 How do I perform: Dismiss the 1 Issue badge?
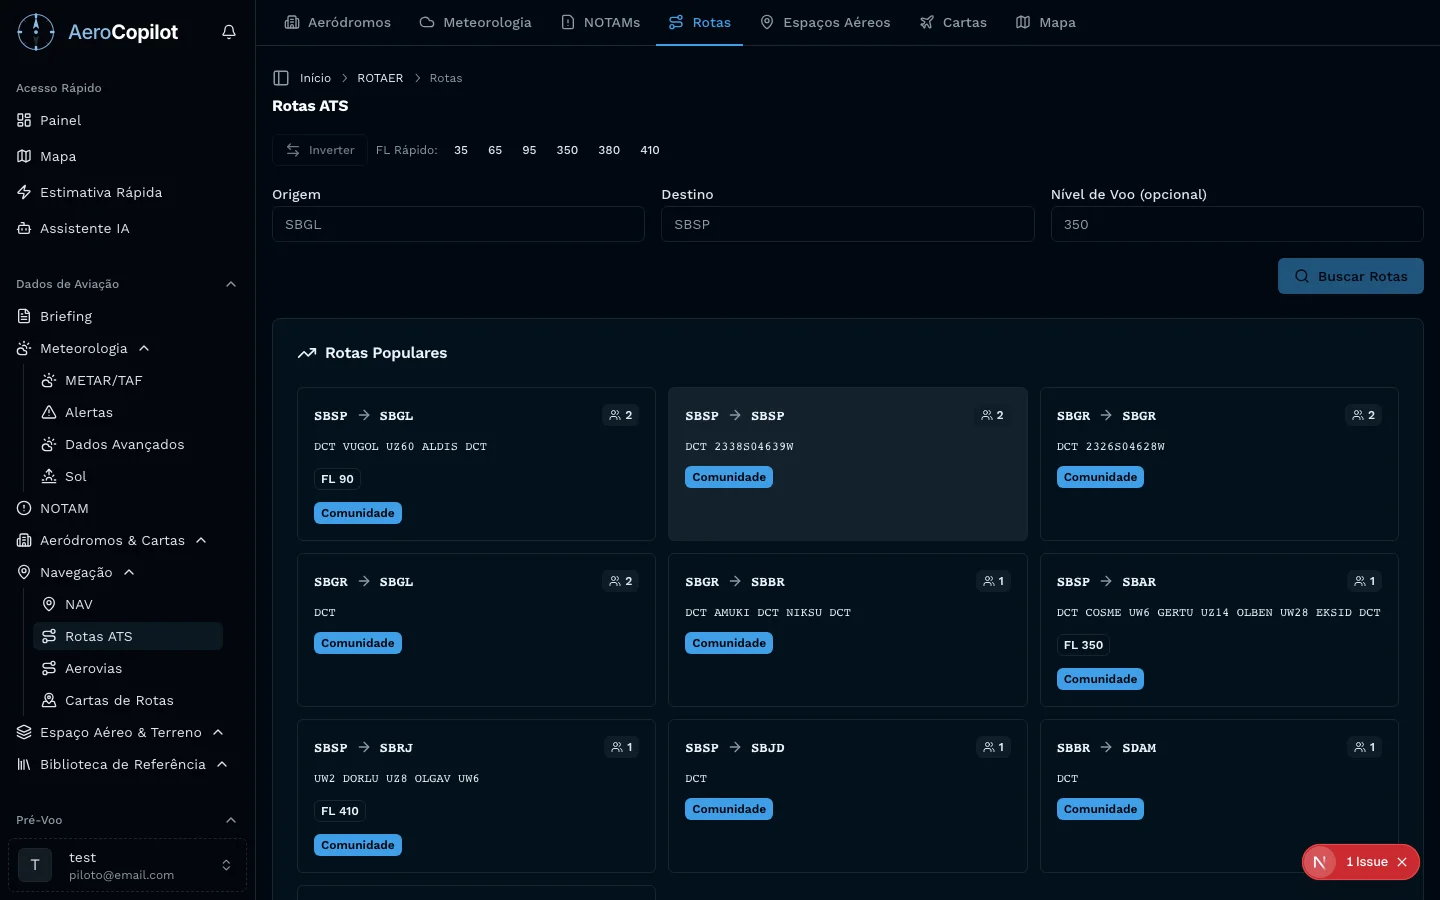tap(1402, 862)
